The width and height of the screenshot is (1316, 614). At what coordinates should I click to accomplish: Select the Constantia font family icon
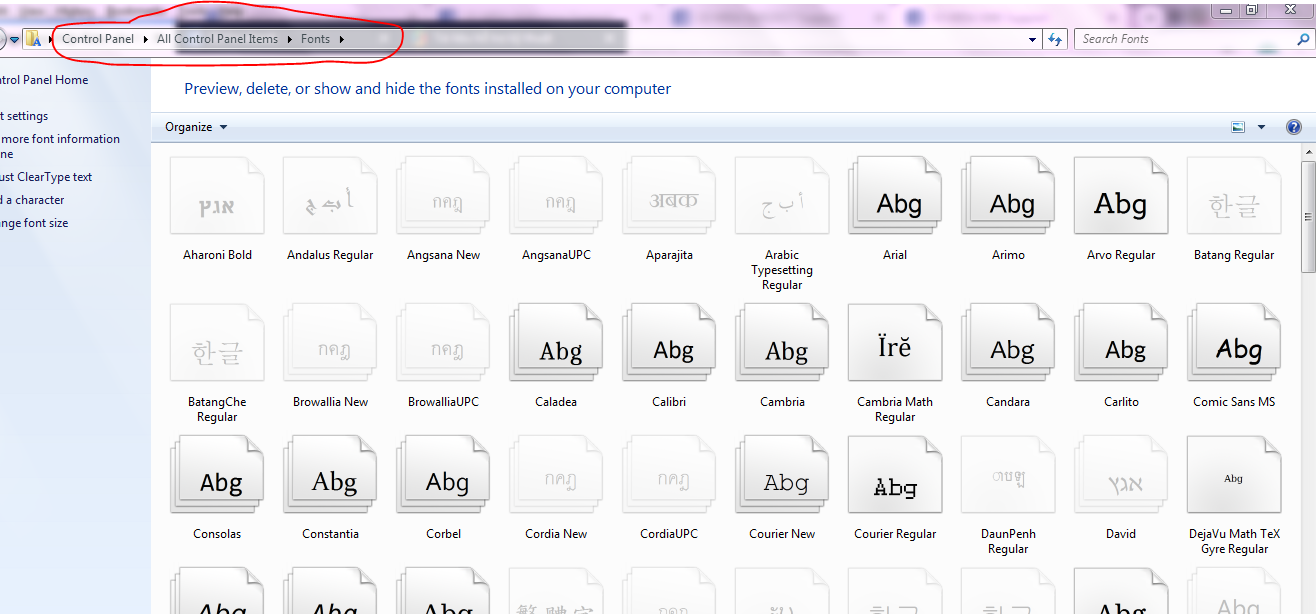(330, 476)
